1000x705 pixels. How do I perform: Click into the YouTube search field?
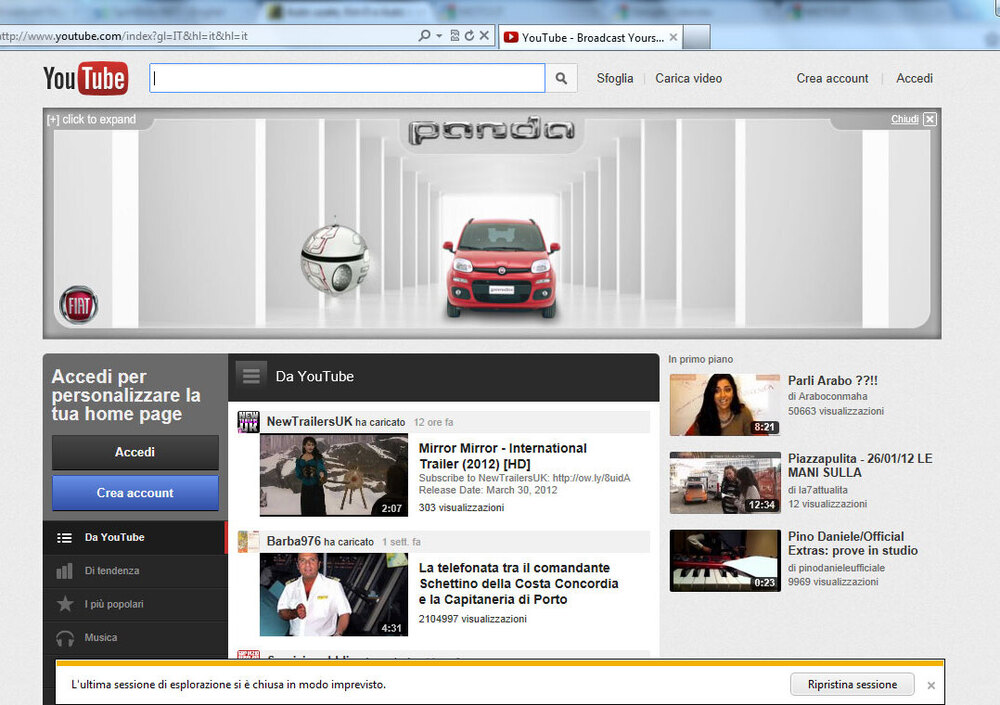coord(347,78)
